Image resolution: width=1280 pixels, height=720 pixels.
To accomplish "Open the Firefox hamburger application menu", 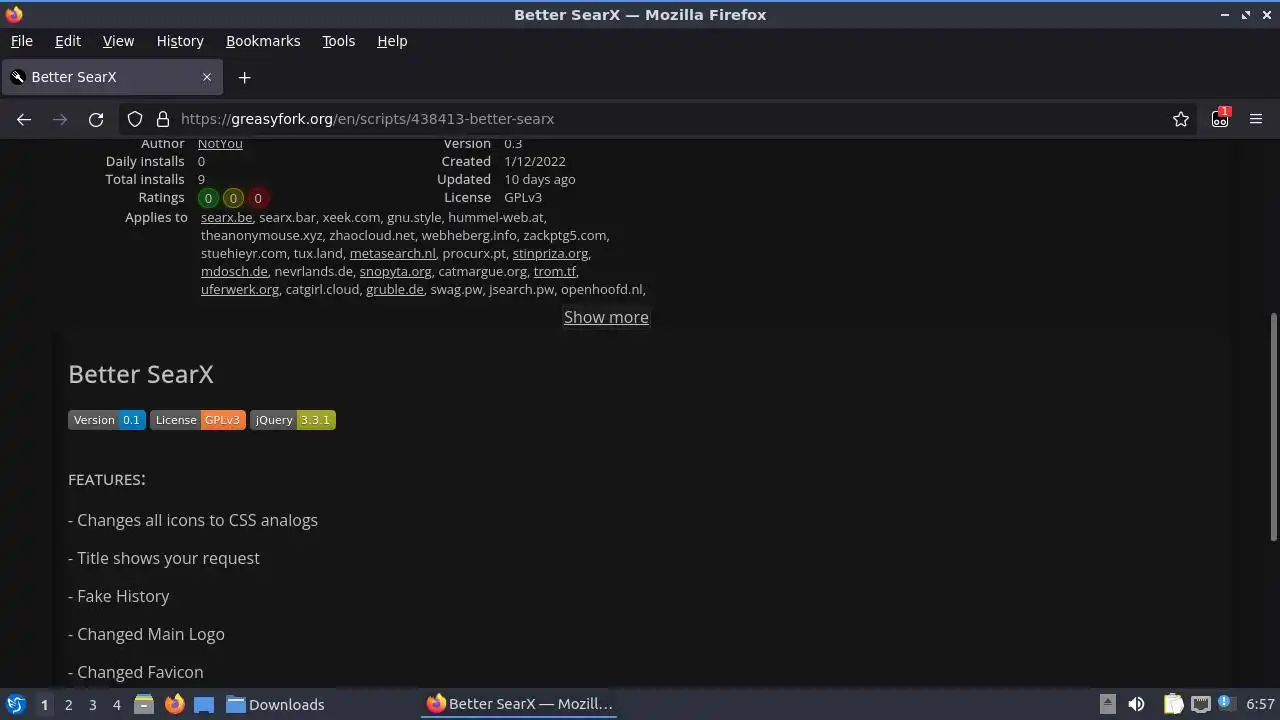I will click(x=1256, y=119).
